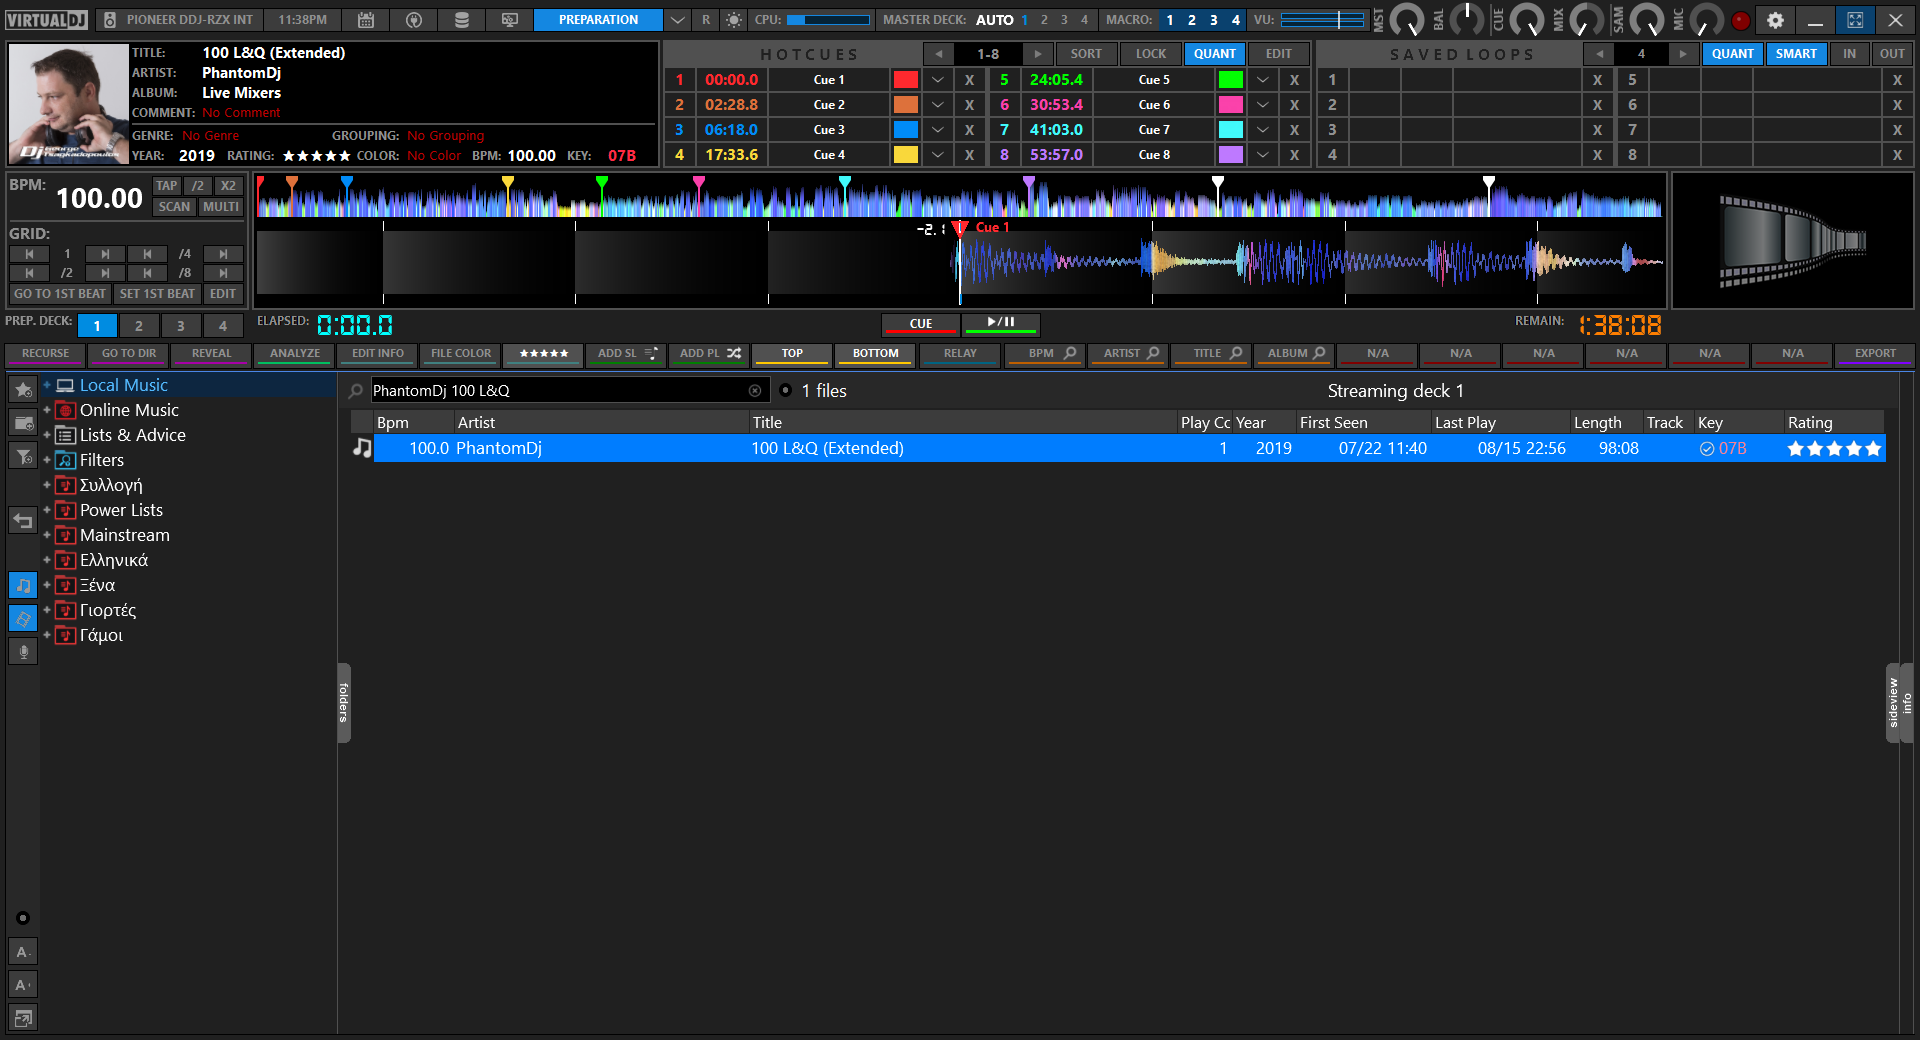Toggle hotcues LOCK button
The image size is (1920, 1040).
click(1151, 54)
